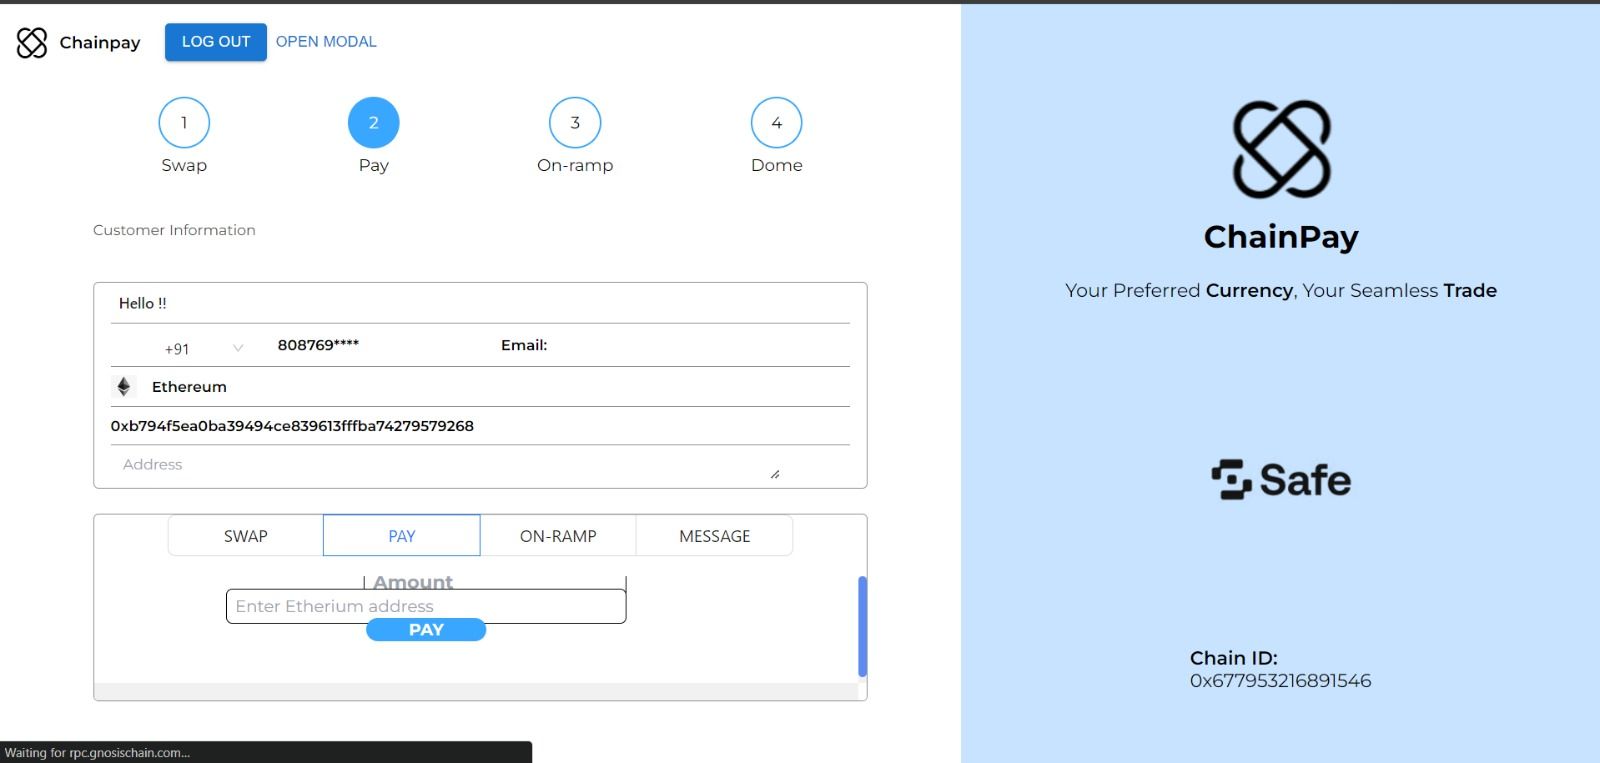Click the ChainPay title on blue panel
This screenshot has width=1600, height=763.
[x=1281, y=237]
